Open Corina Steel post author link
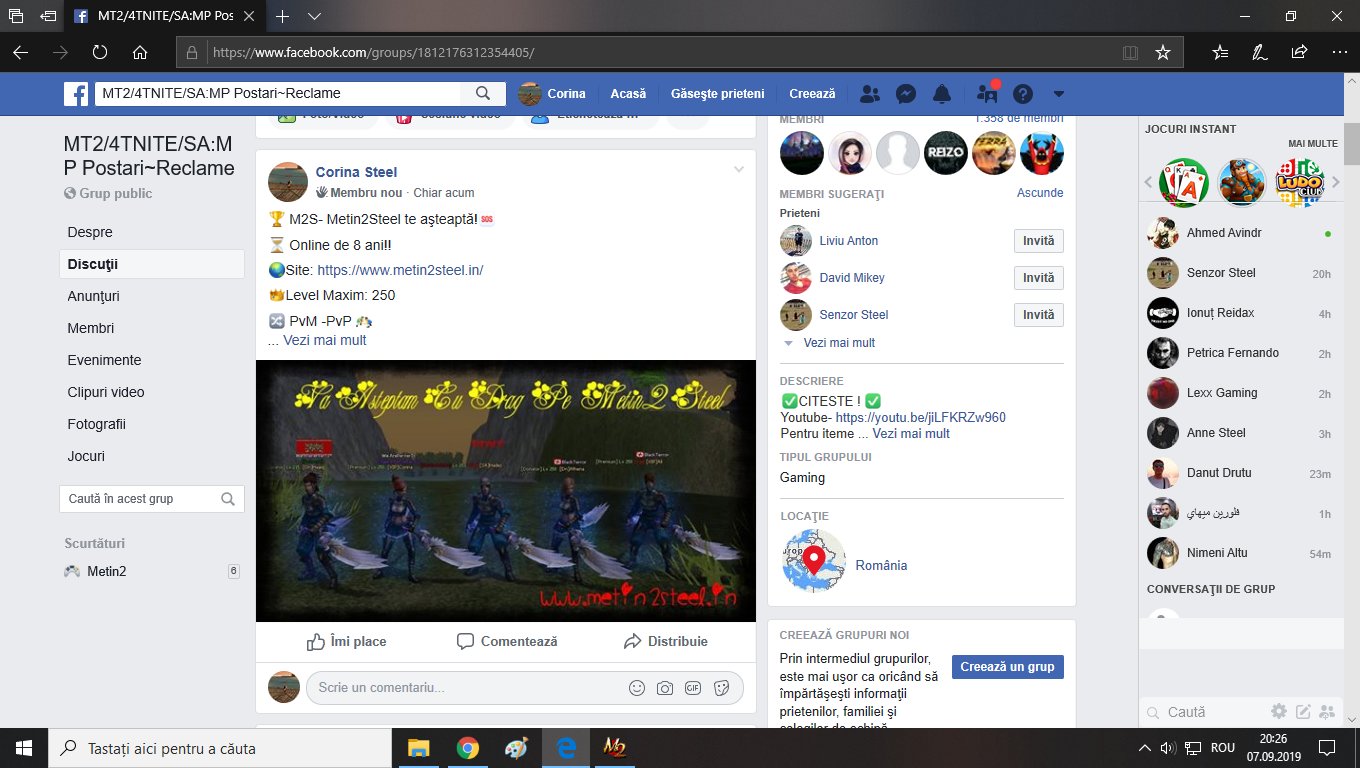 coord(356,172)
